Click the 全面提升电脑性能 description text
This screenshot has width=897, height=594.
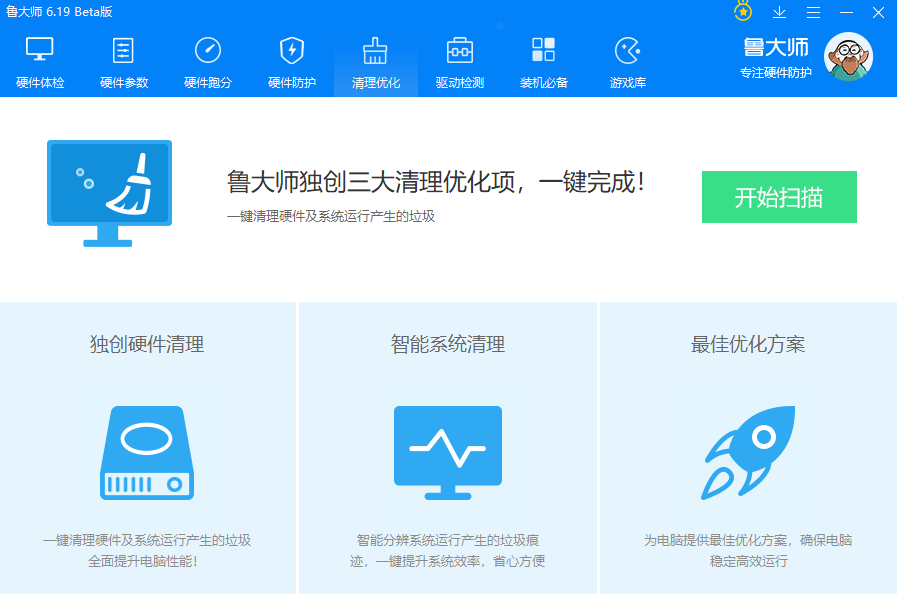pyautogui.click(x=143, y=561)
